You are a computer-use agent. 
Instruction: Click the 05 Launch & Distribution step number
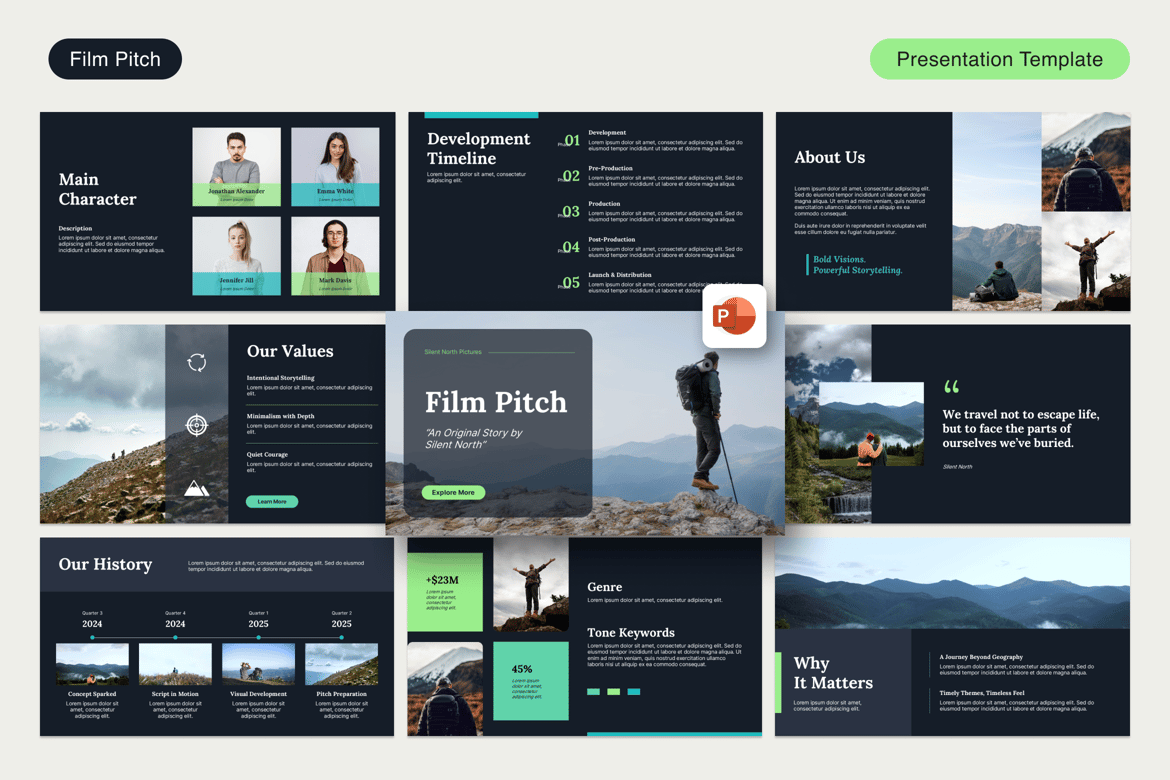point(571,283)
